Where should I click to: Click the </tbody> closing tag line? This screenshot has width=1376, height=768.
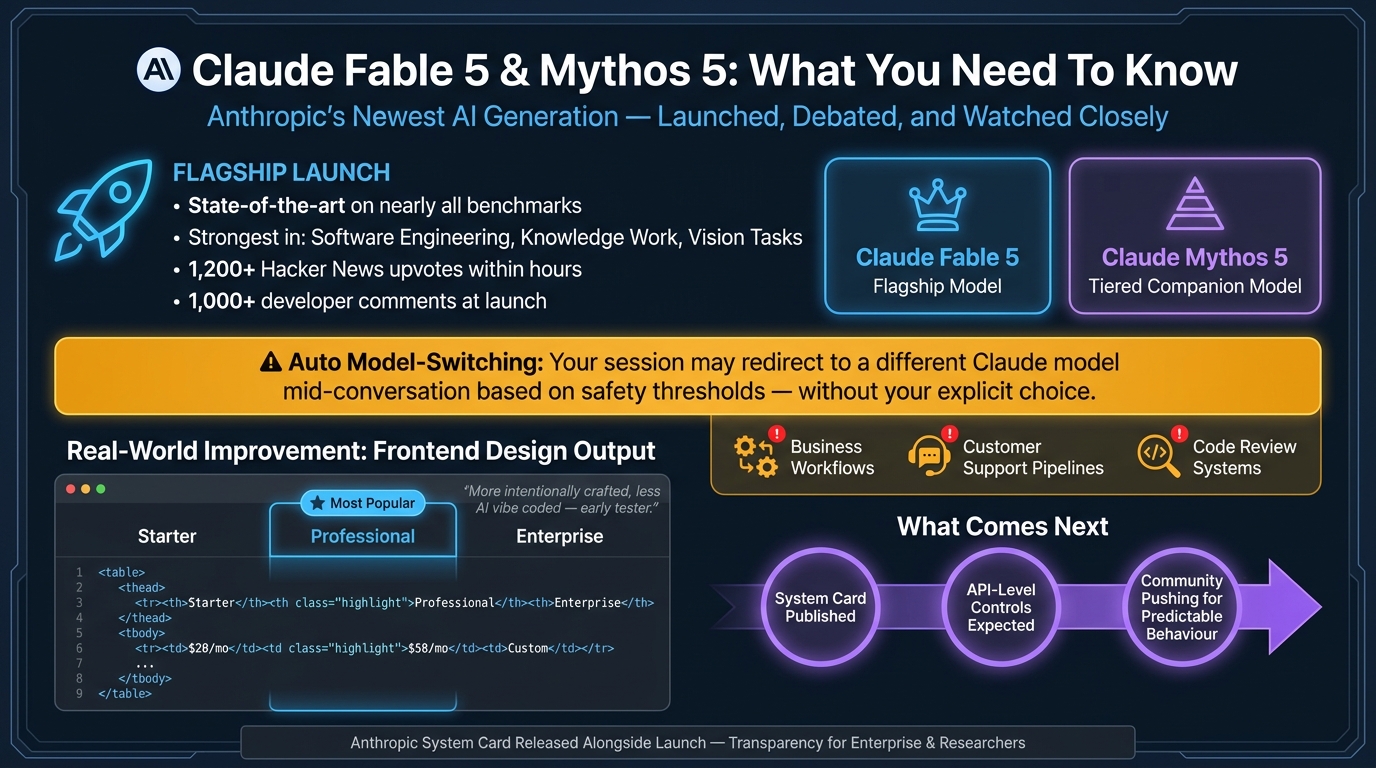144,678
